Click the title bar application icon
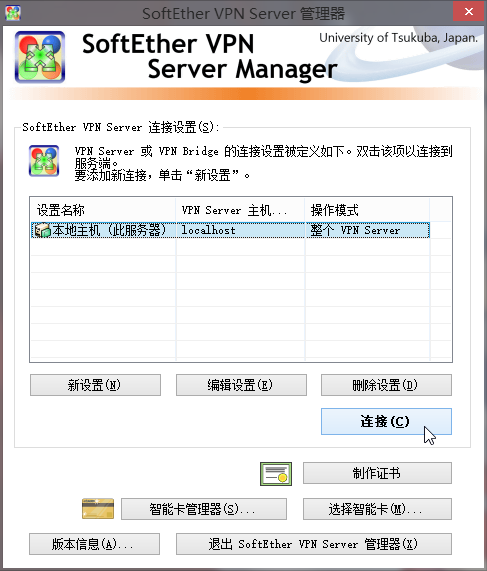 click(13, 13)
